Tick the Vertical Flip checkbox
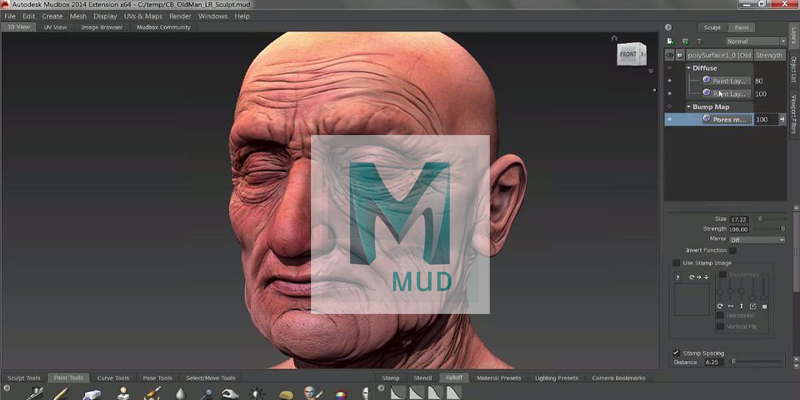Viewport: 800px width, 400px height. (x=720, y=327)
